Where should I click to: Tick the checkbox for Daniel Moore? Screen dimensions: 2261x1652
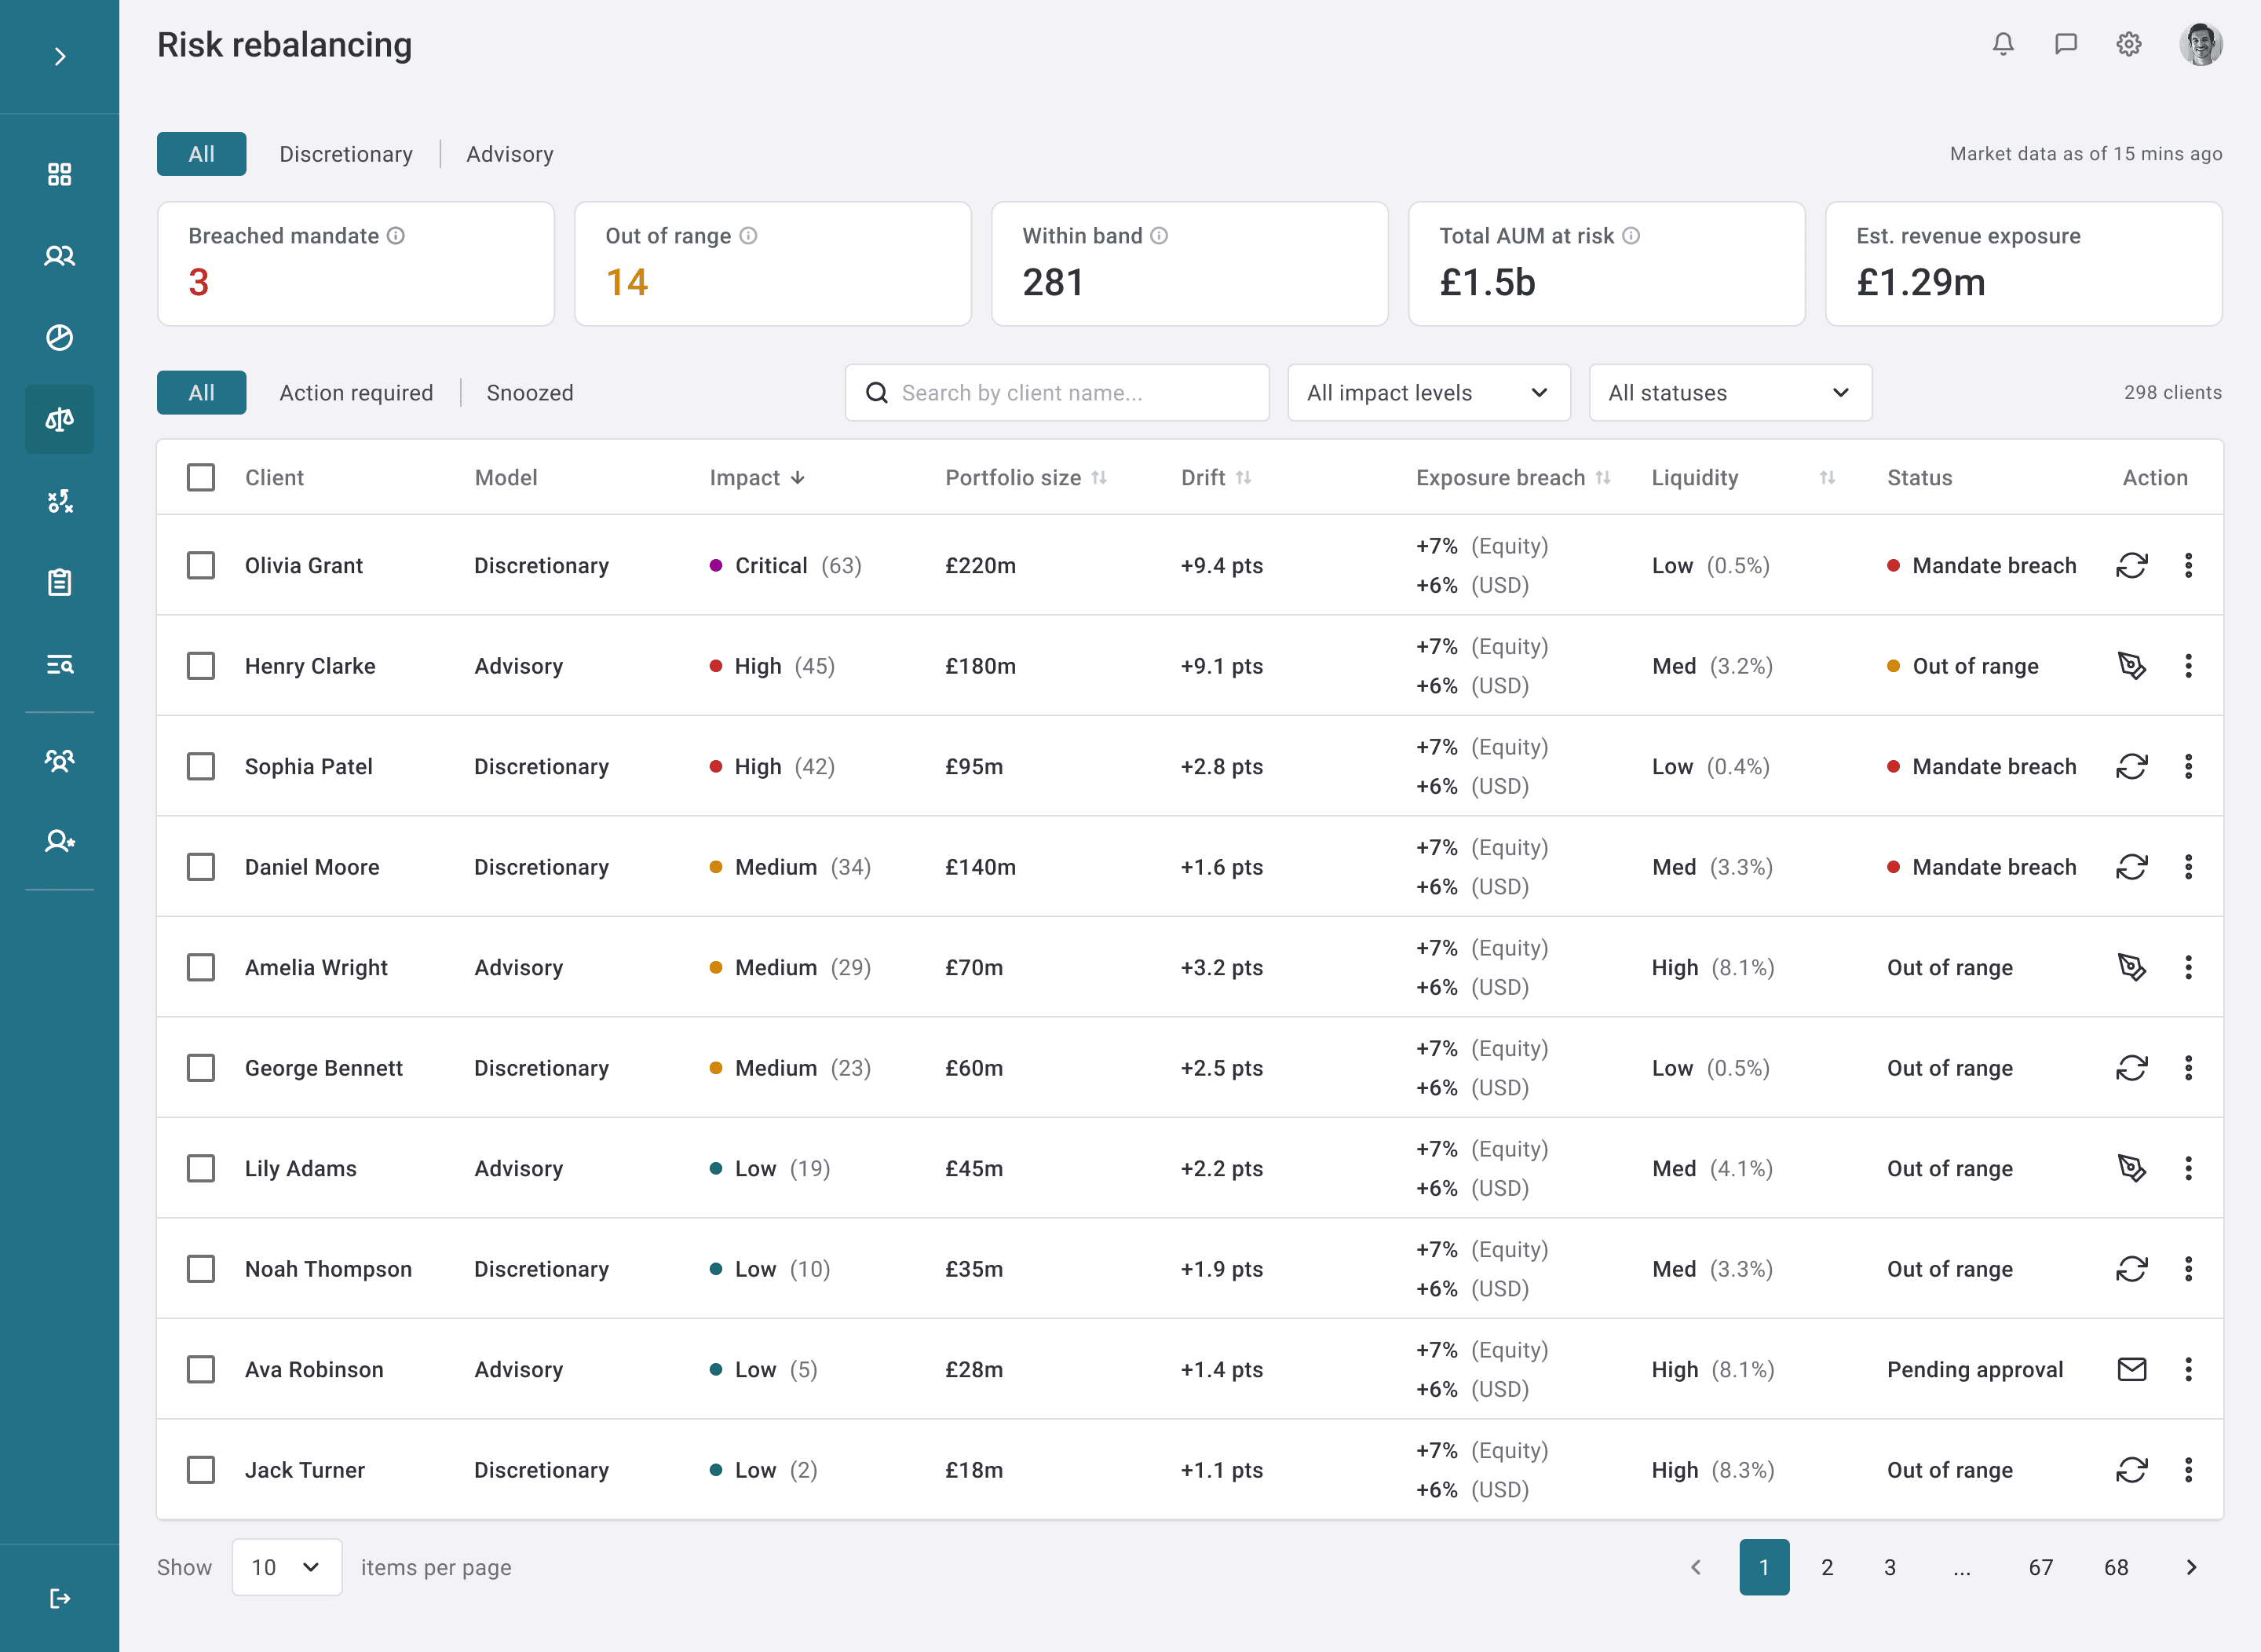[x=201, y=867]
